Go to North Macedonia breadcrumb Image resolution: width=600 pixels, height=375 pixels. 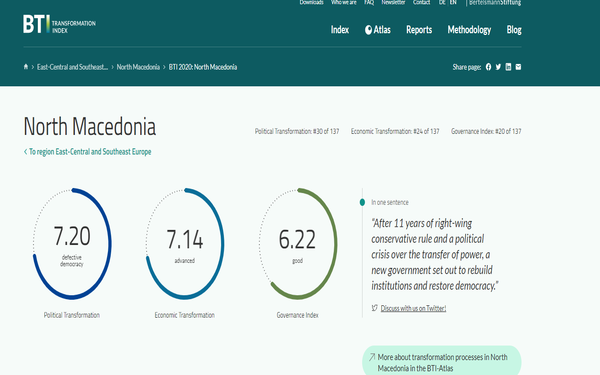(138, 67)
